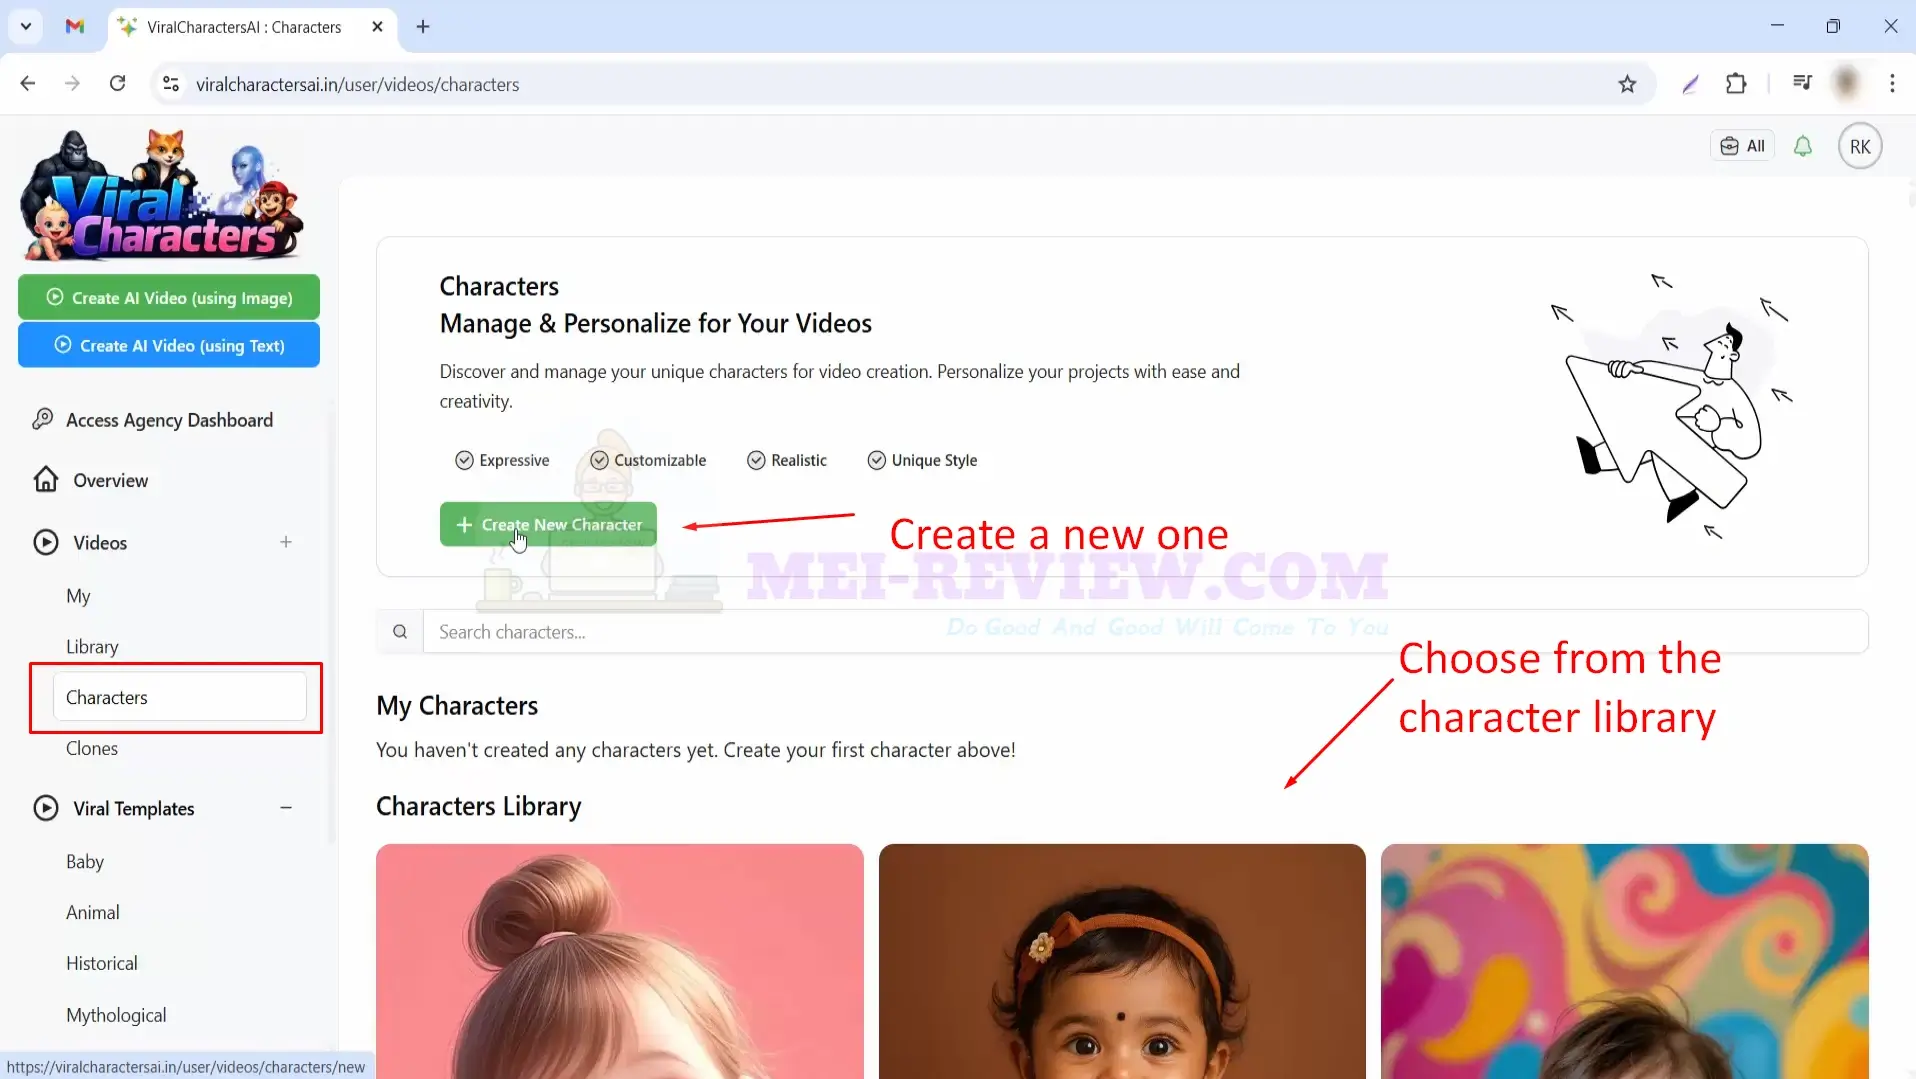Screen dimensions: 1916x1079
Task: Select the Historical template category
Action: click(102, 964)
